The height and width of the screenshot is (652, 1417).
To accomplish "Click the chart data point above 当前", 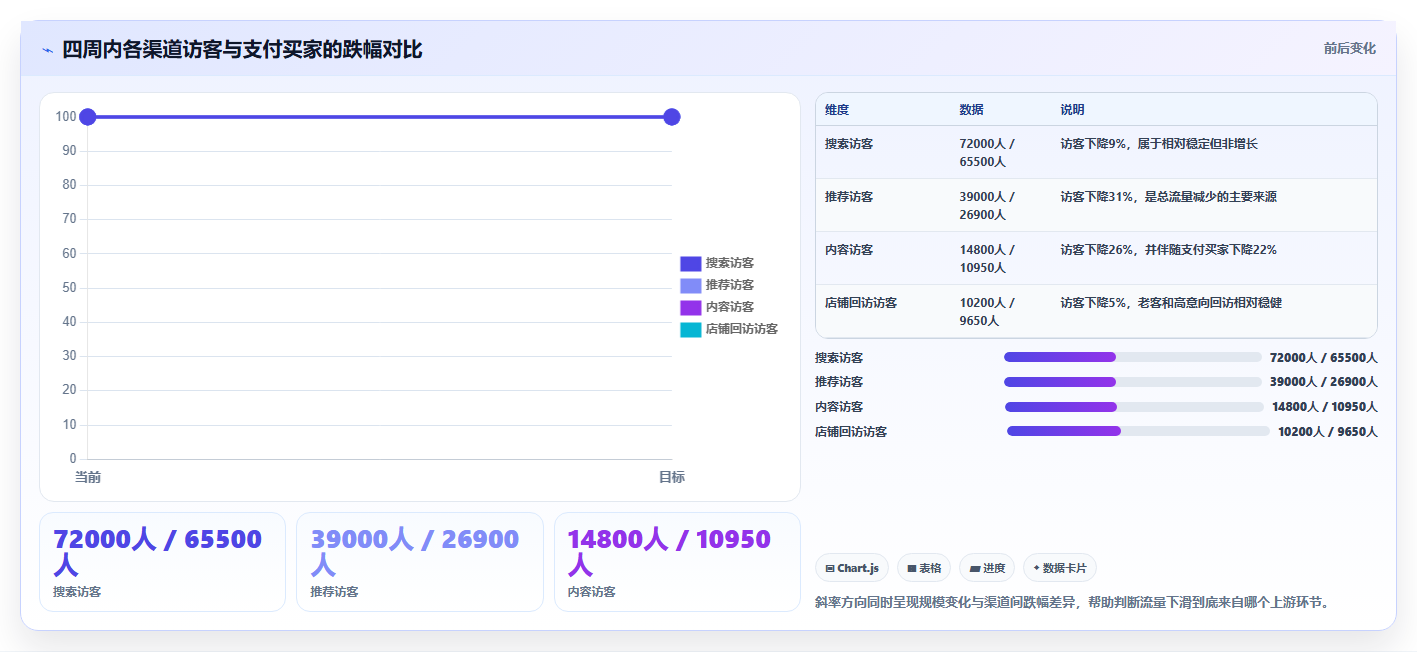I will click(x=88, y=117).
